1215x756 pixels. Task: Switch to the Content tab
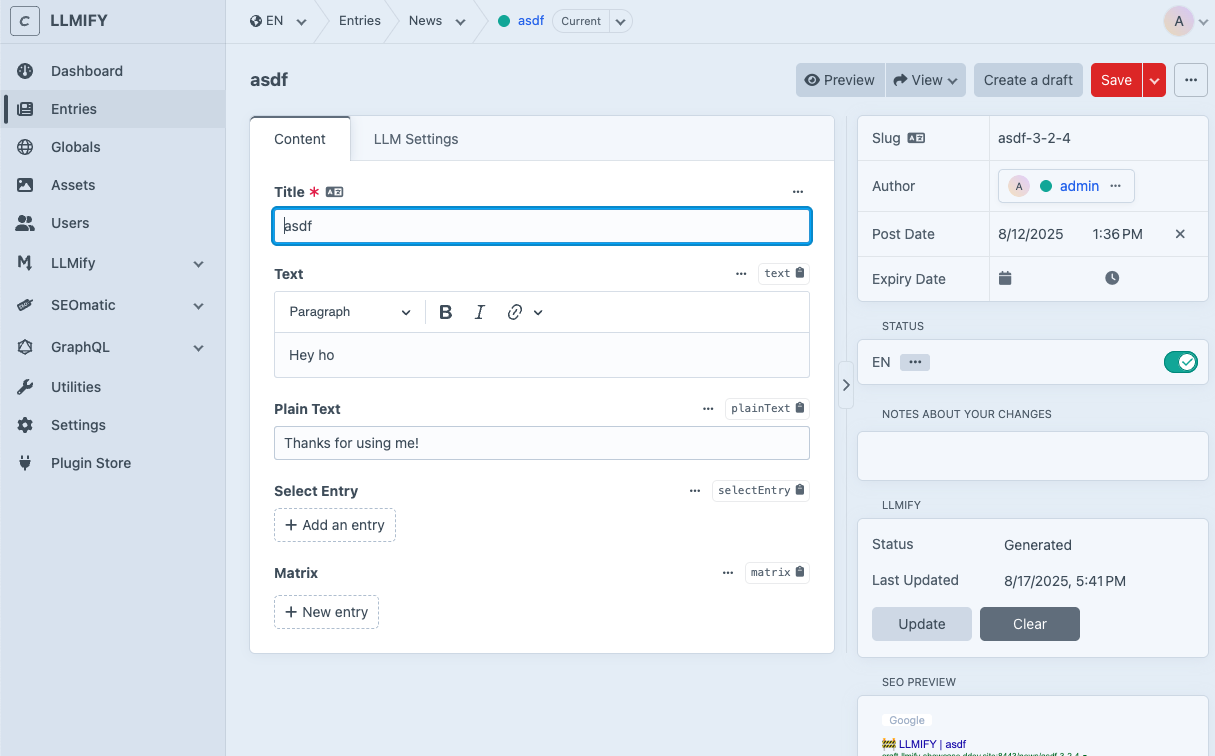(x=300, y=139)
